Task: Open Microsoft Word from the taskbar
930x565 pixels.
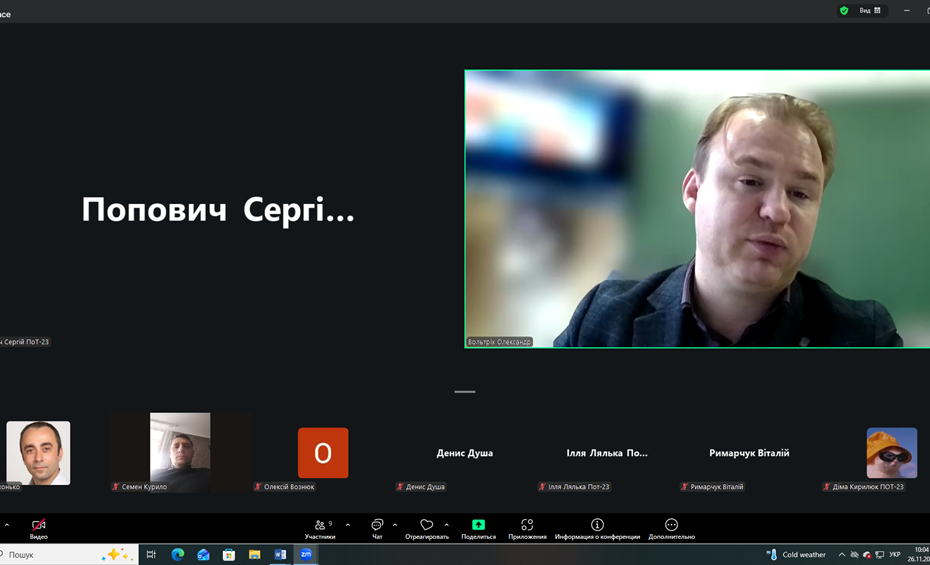Action: coord(280,554)
